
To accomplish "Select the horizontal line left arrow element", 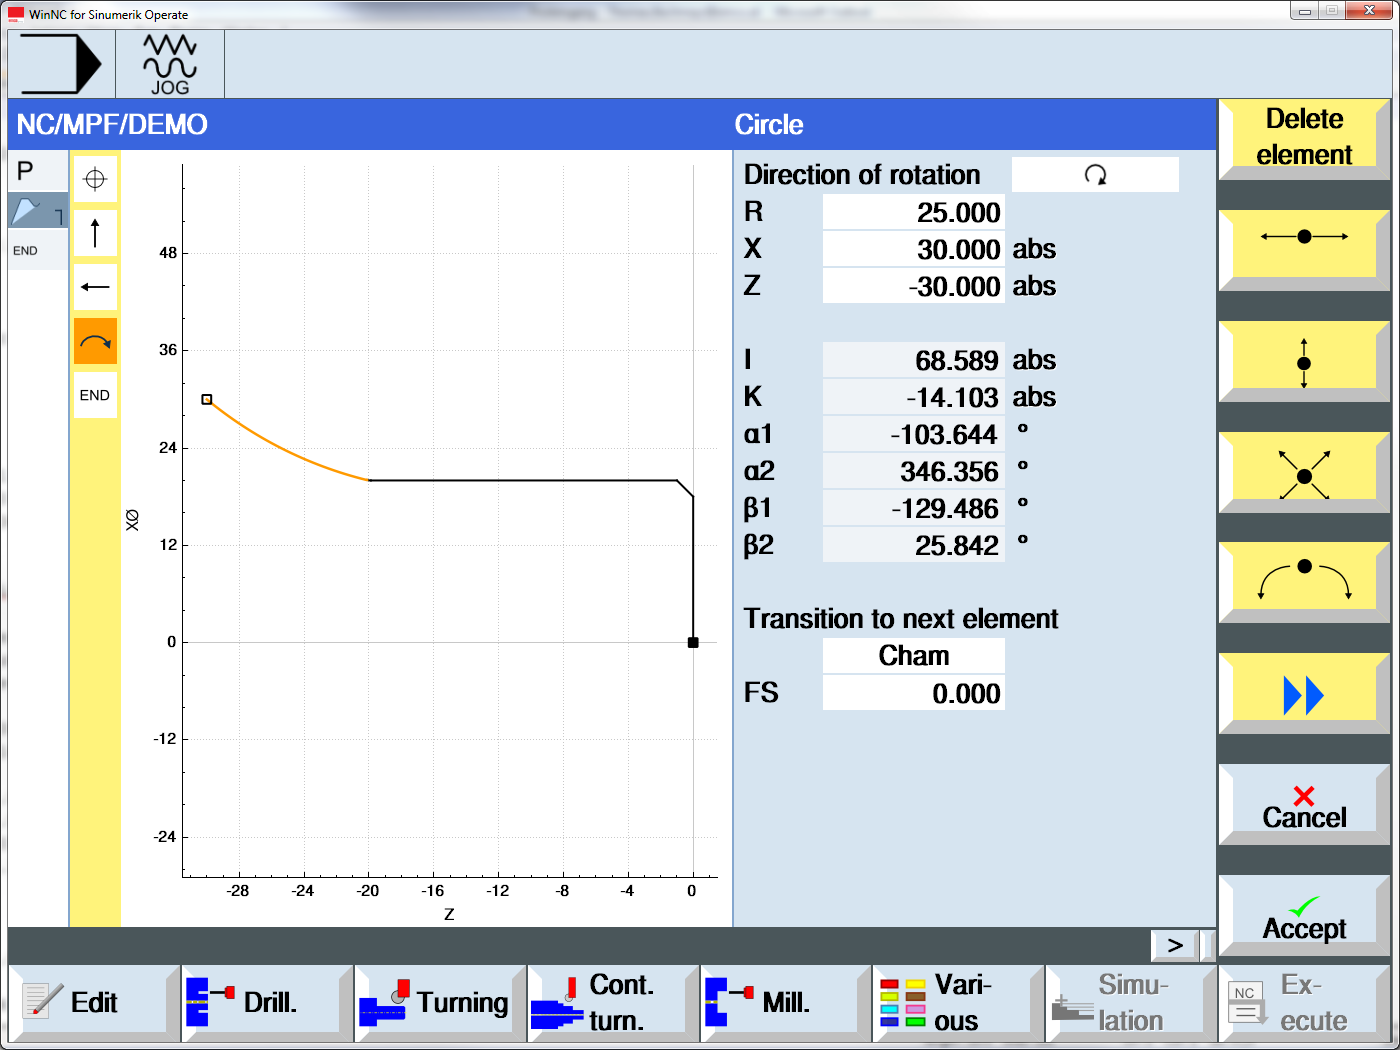I will point(95,287).
